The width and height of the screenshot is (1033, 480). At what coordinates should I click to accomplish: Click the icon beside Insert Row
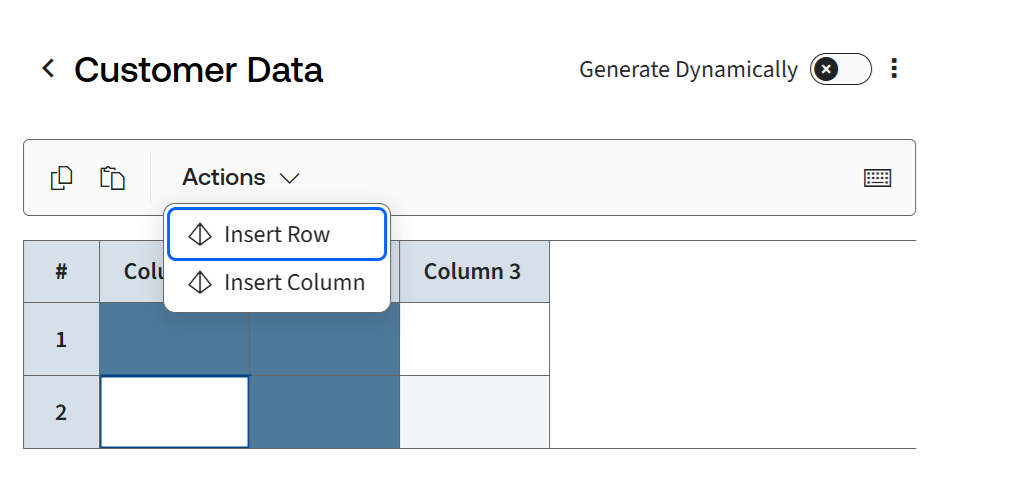[200, 234]
